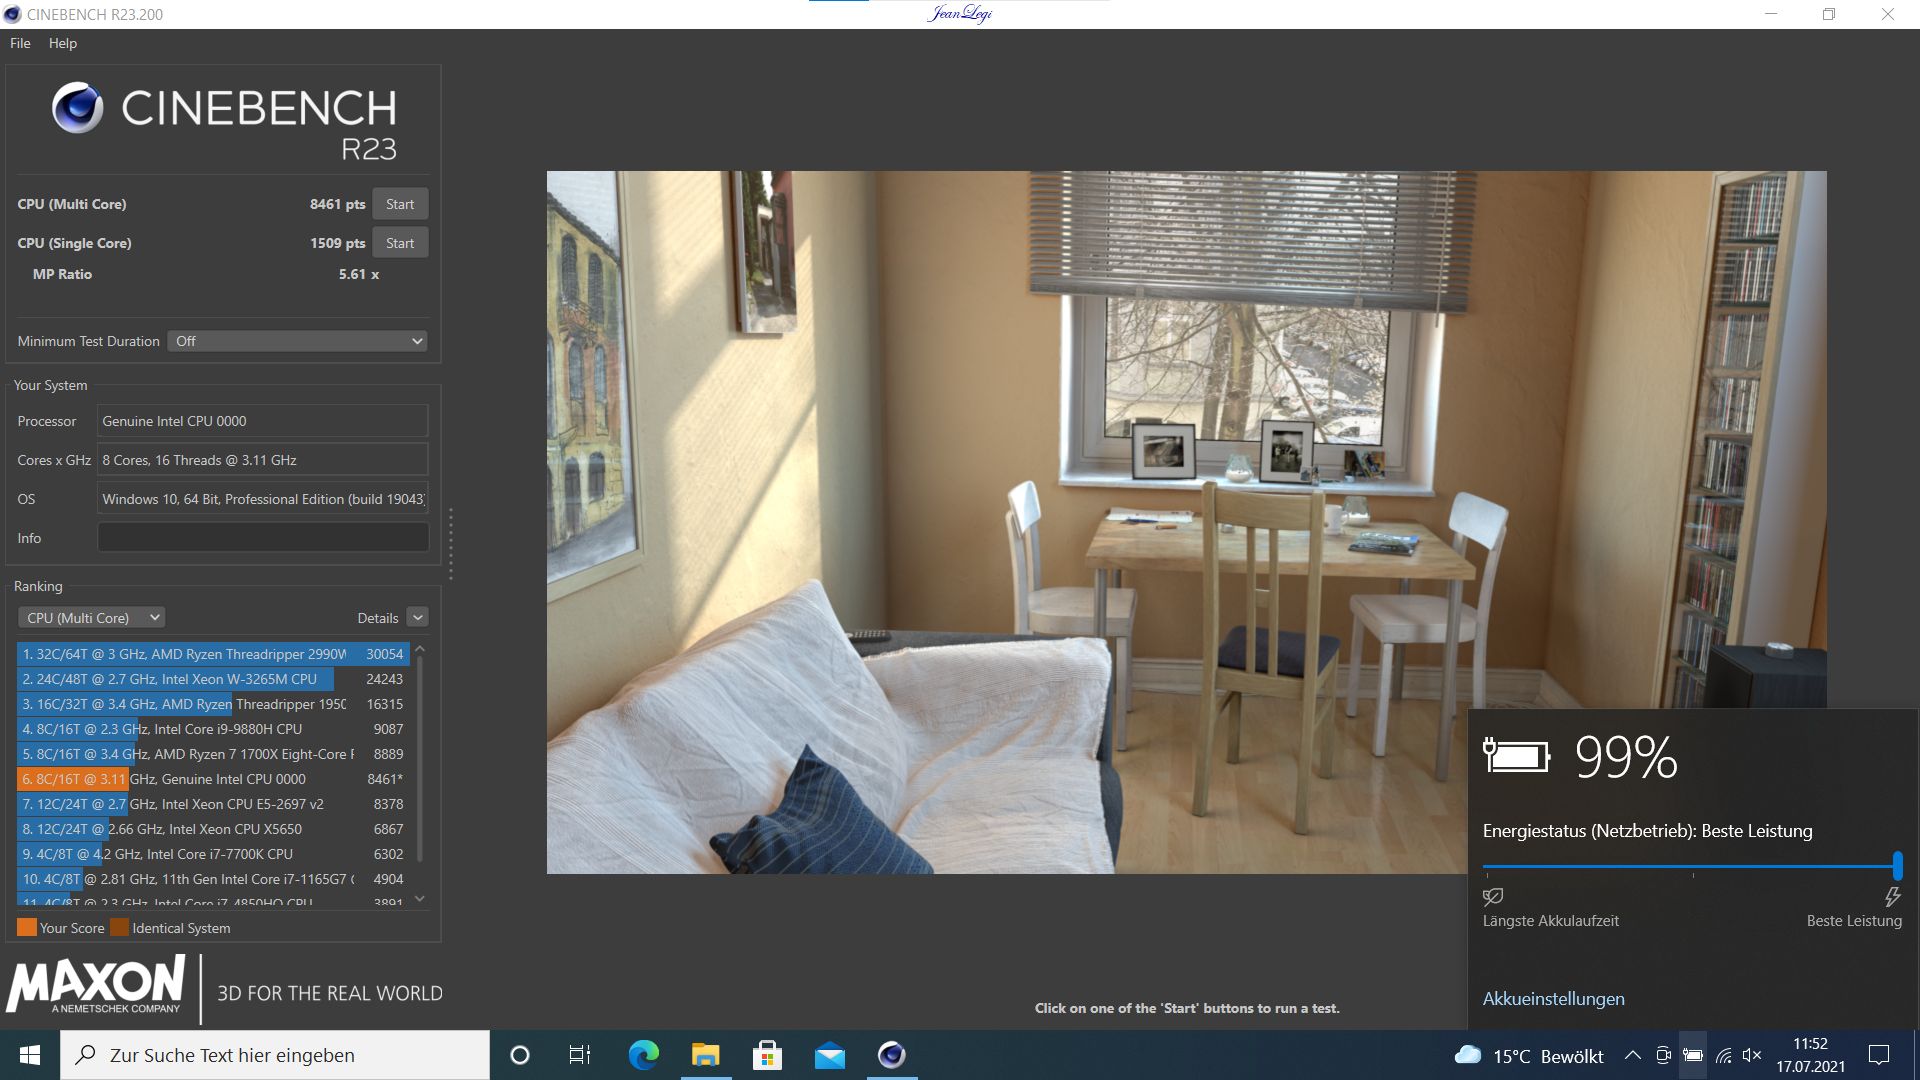Image resolution: width=1920 pixels, height=1080 pixels.
Task: Click the Beste Leistung power slider handle
Action: click(x=1899, y=864)
